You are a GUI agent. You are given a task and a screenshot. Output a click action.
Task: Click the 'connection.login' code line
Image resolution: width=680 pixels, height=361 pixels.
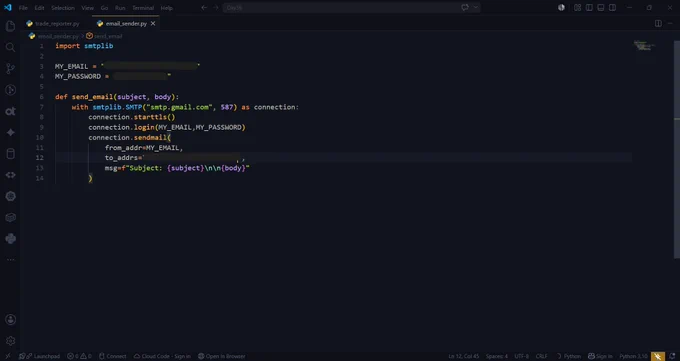pos(167,127)
